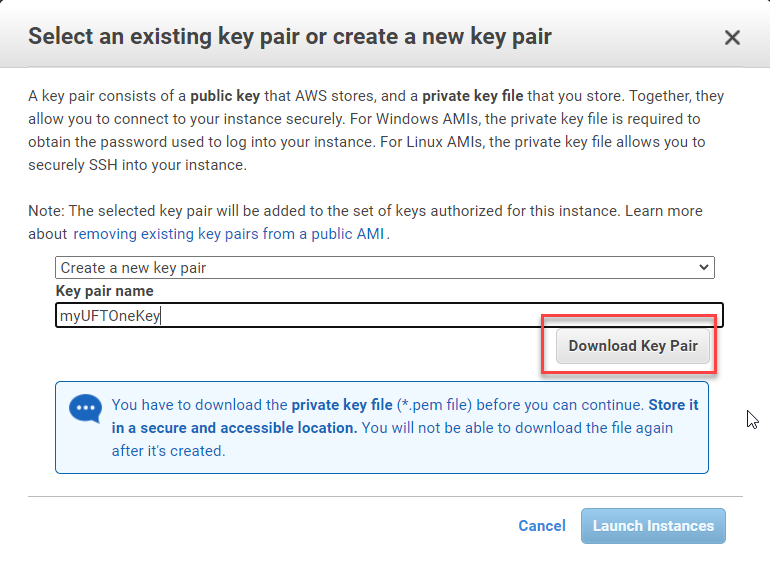Click the chevron arrow on key pair selector
This screenshot has width=770, height=564.
[703, 268]
